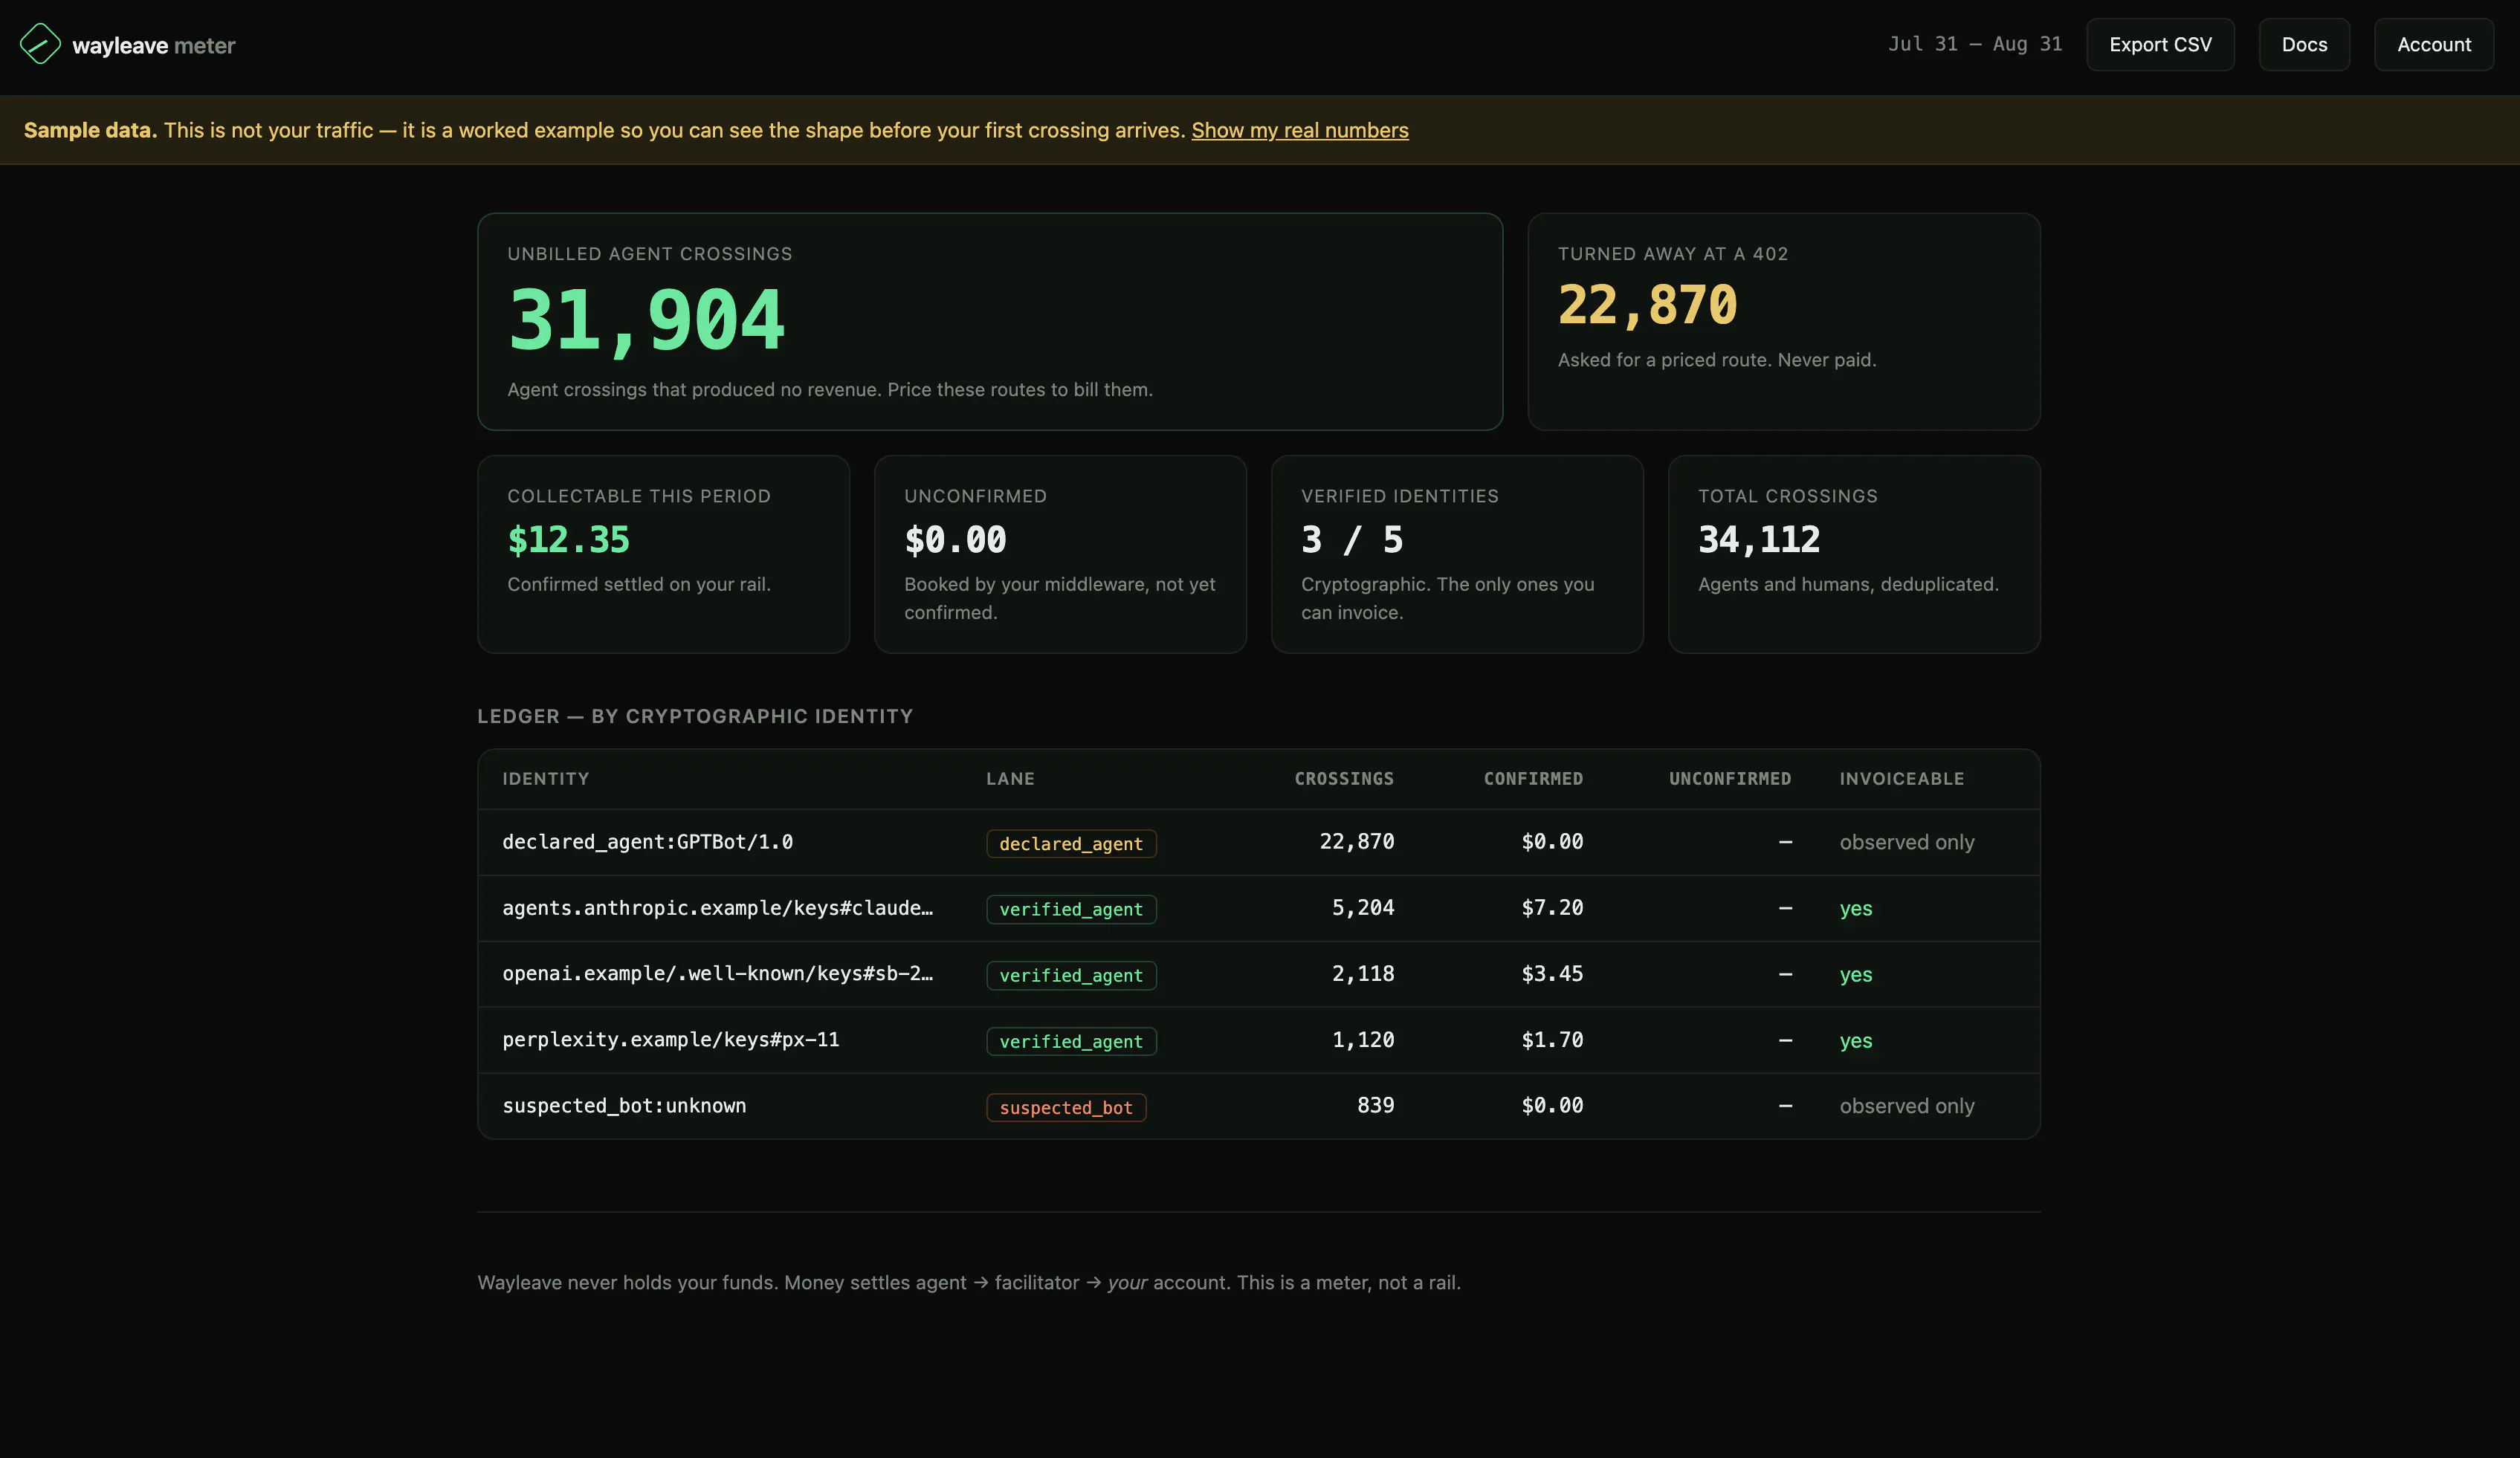
Task: Click the IDENTITY column header
Action: (545, 779)
